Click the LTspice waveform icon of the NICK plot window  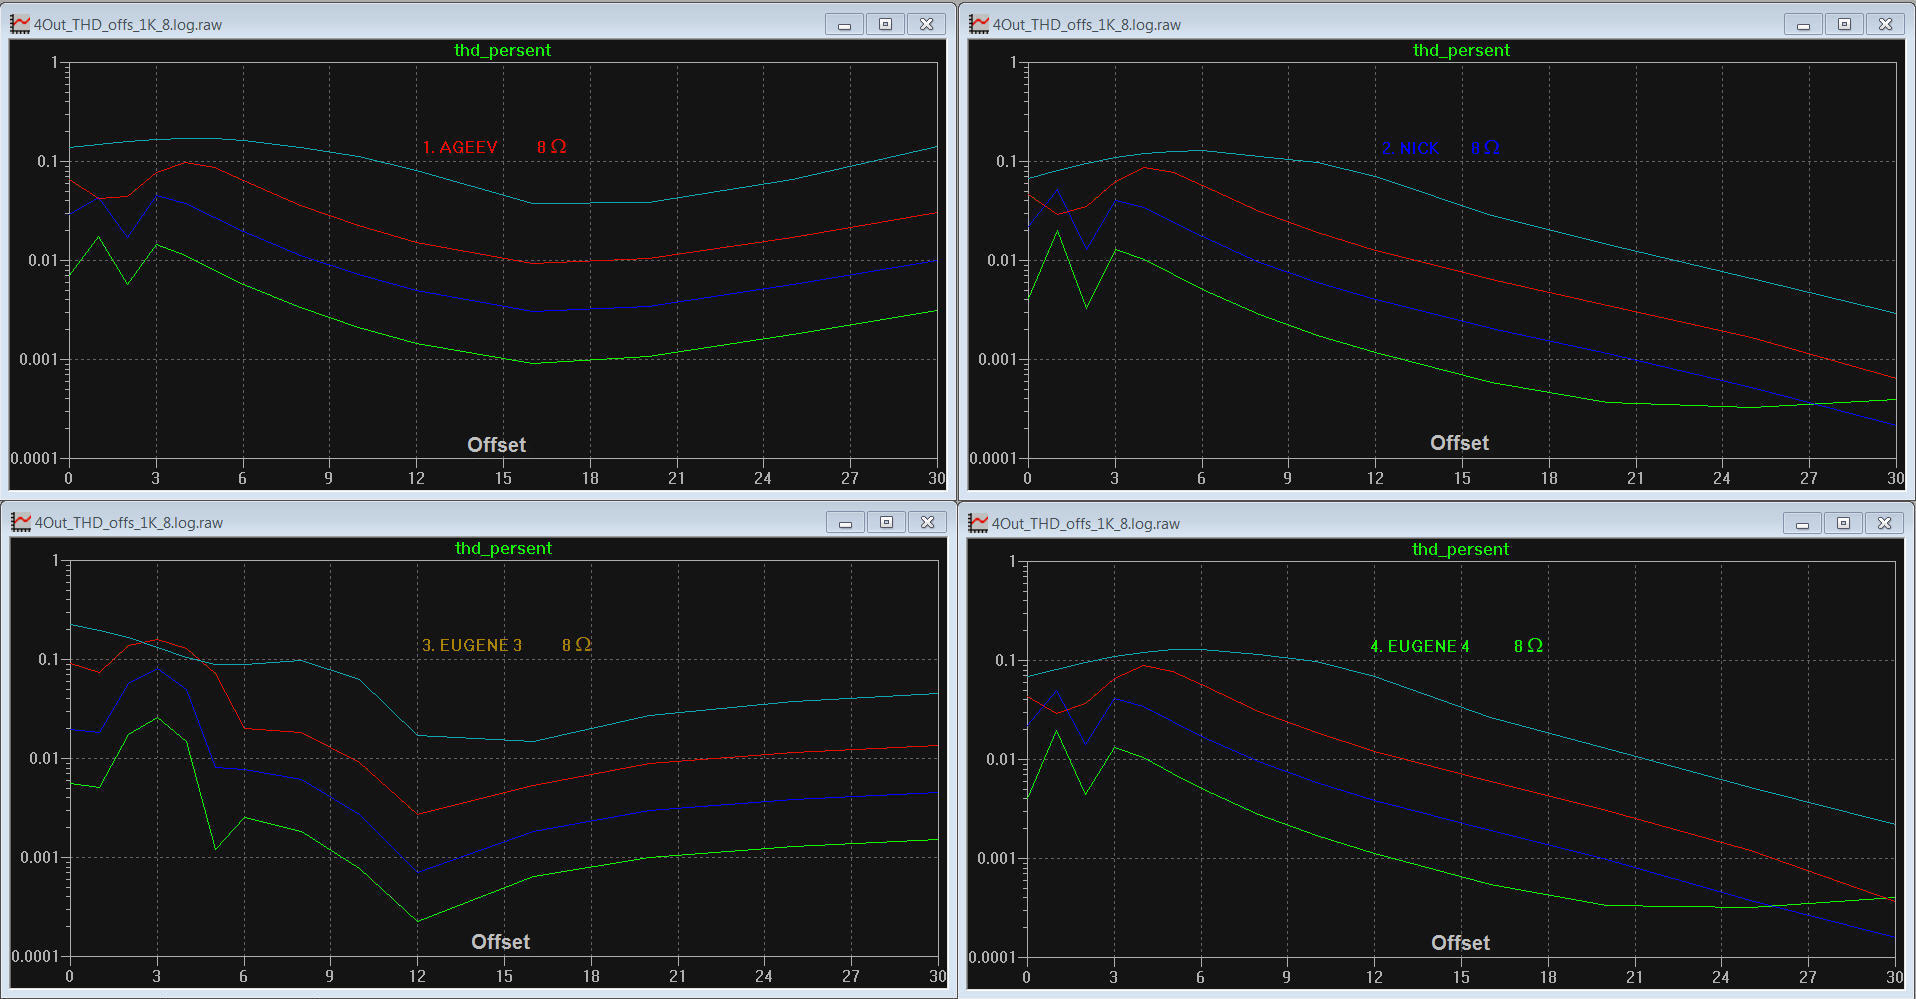pyautogui.click(x=979, y=24)
